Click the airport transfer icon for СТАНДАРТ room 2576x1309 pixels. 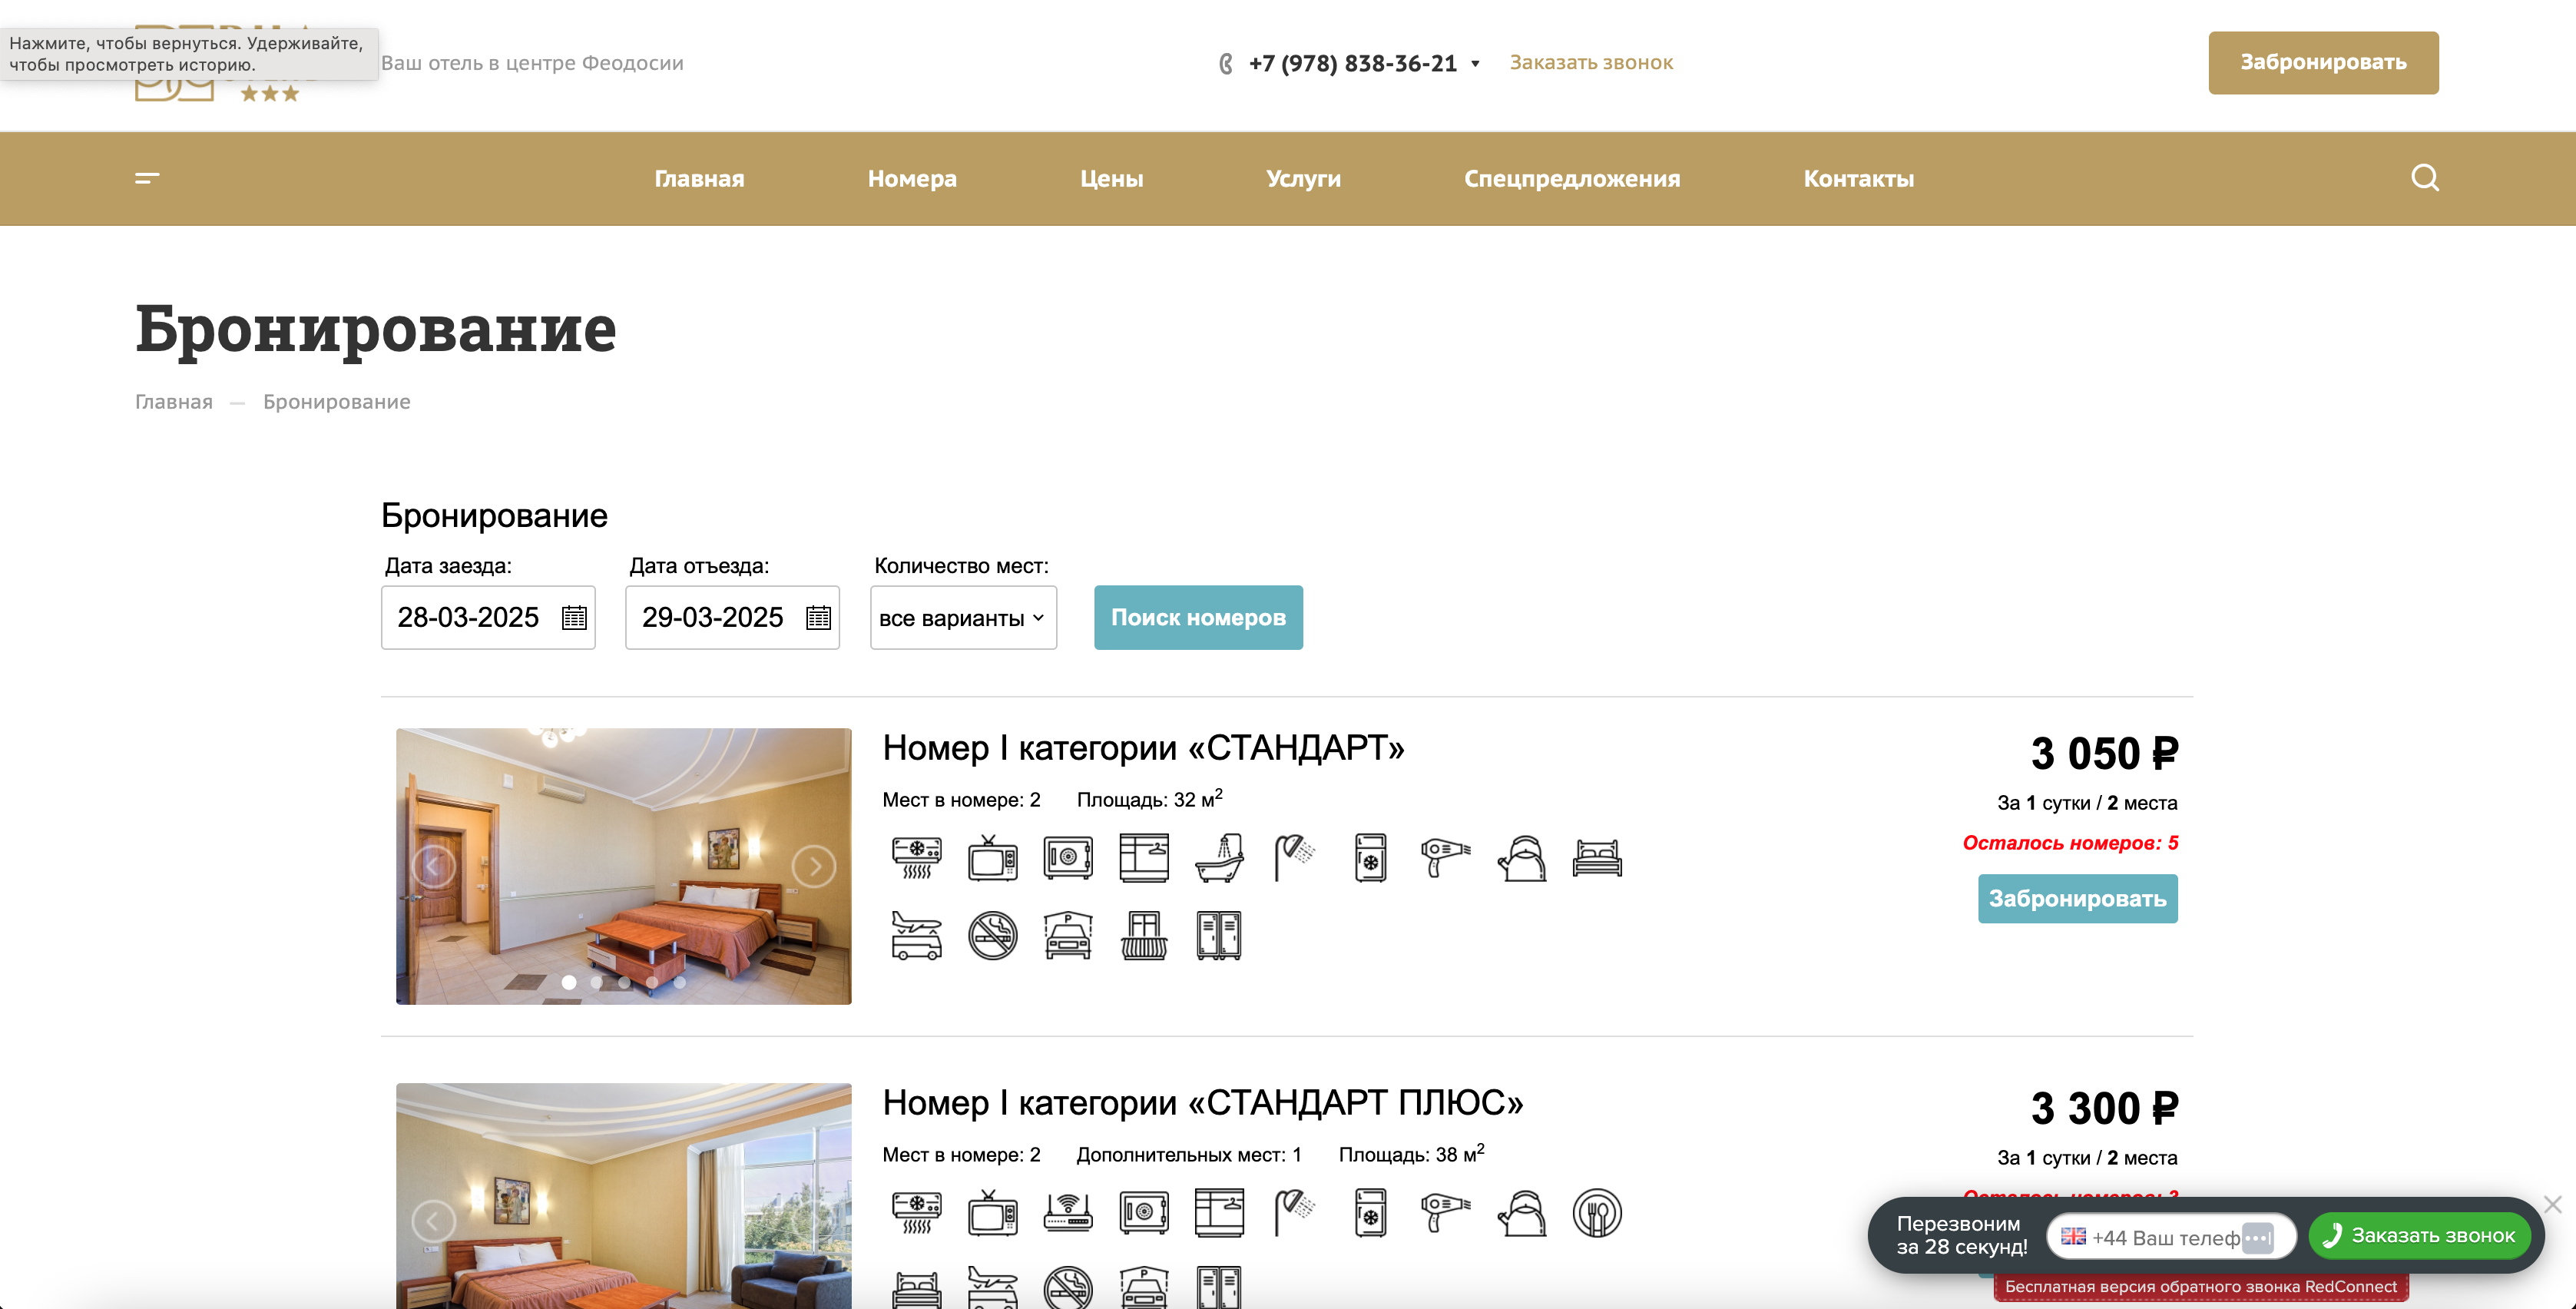[917, 935]
